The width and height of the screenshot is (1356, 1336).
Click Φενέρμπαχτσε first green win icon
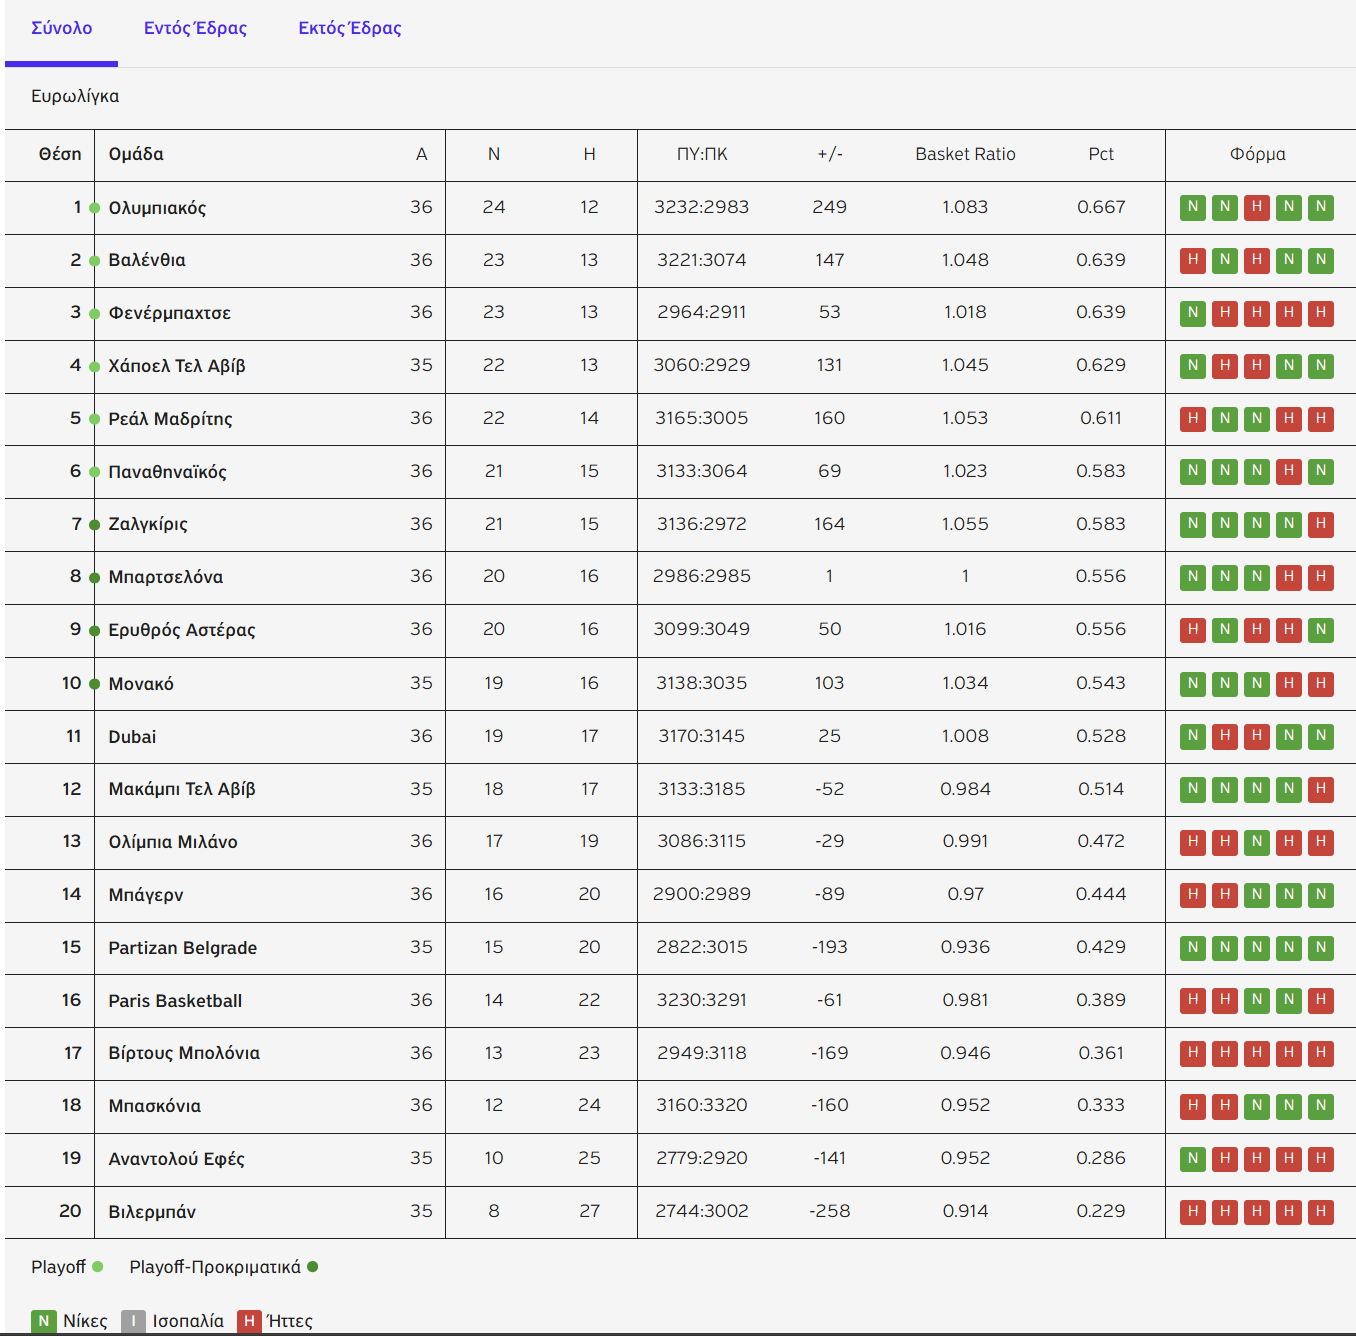click(x=1192, y=313)
